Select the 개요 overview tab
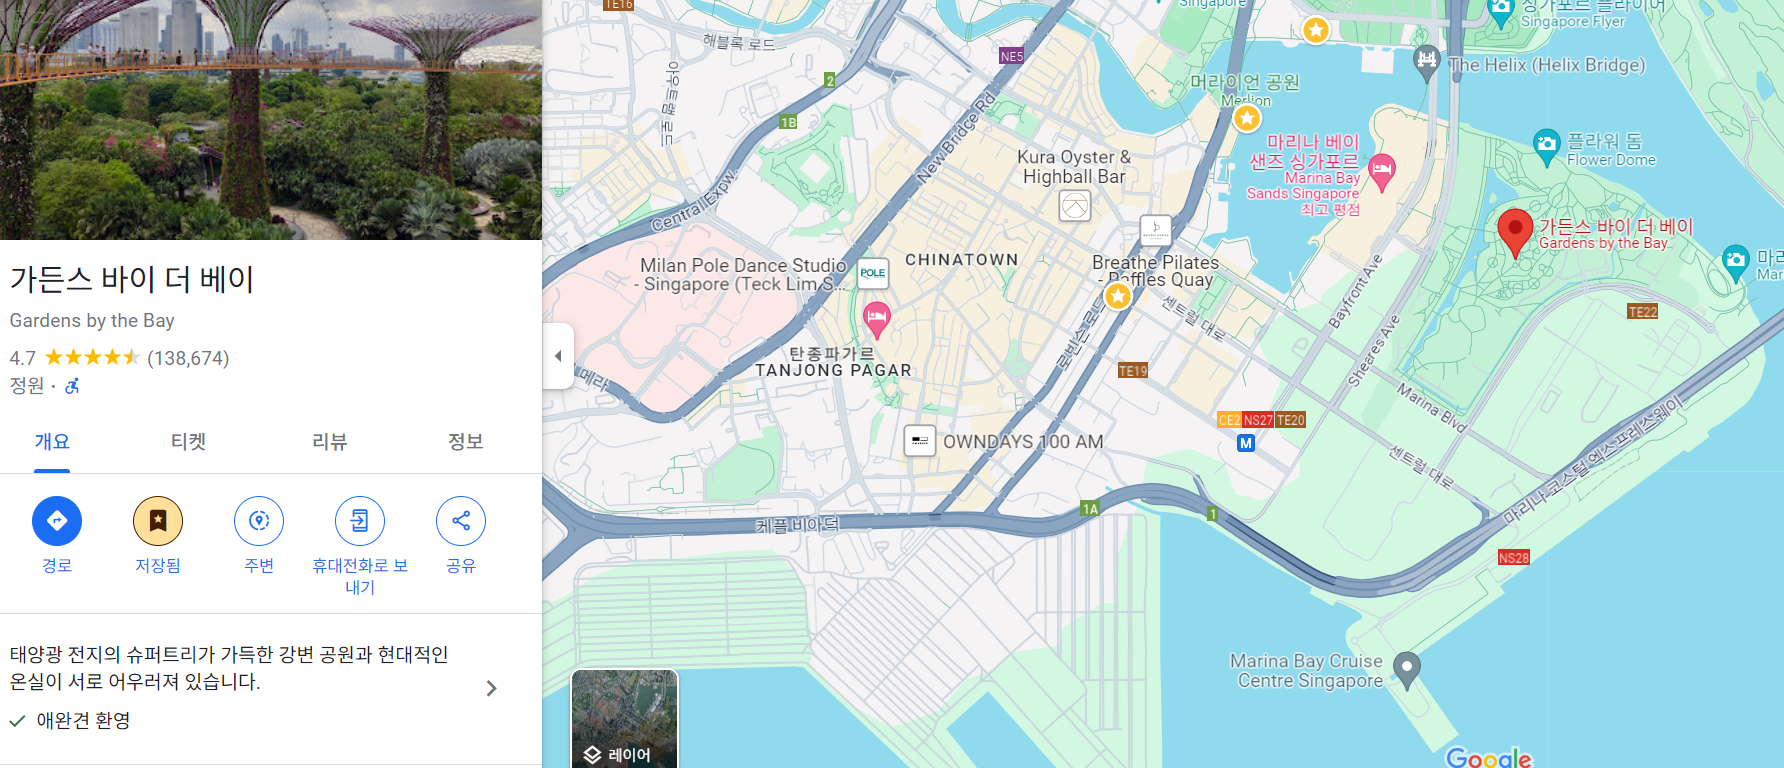This screenshot has height=768, width=1784. [x=52, y=442]
